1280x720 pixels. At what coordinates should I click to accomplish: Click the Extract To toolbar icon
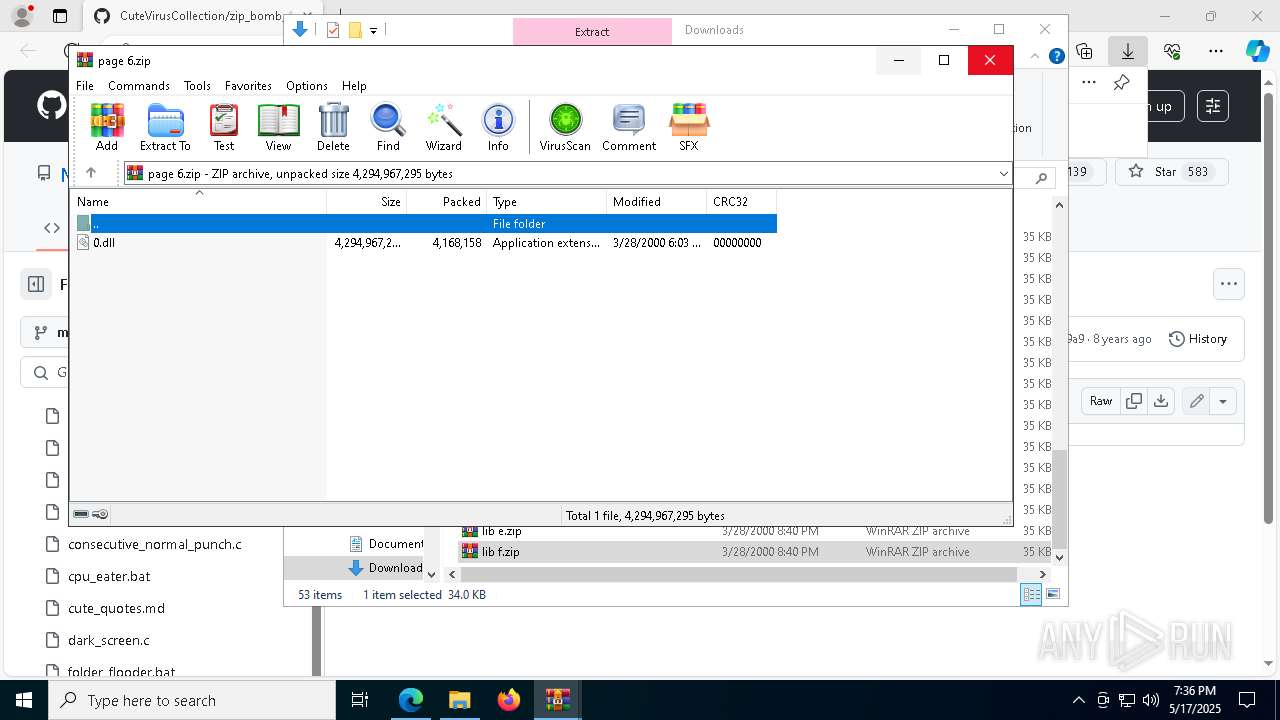[x=165, y=127]
